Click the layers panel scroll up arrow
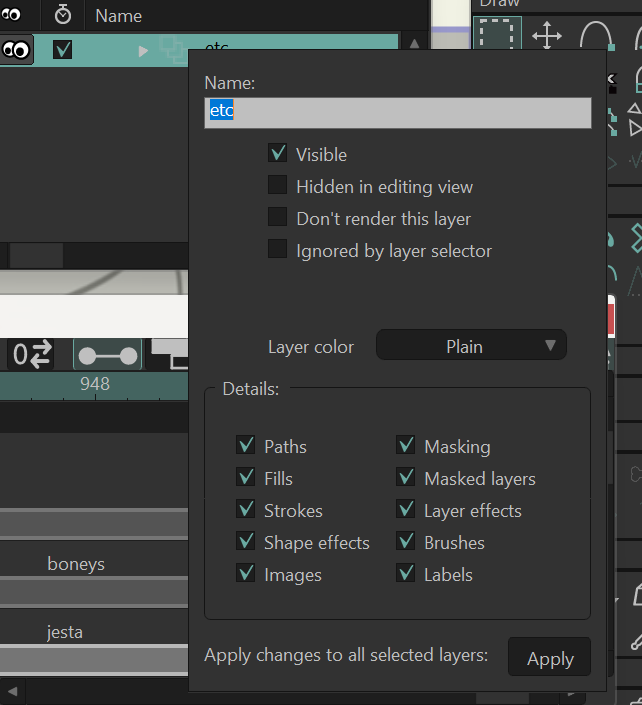This screenshot has width=642, height=705. pos(415,44)
